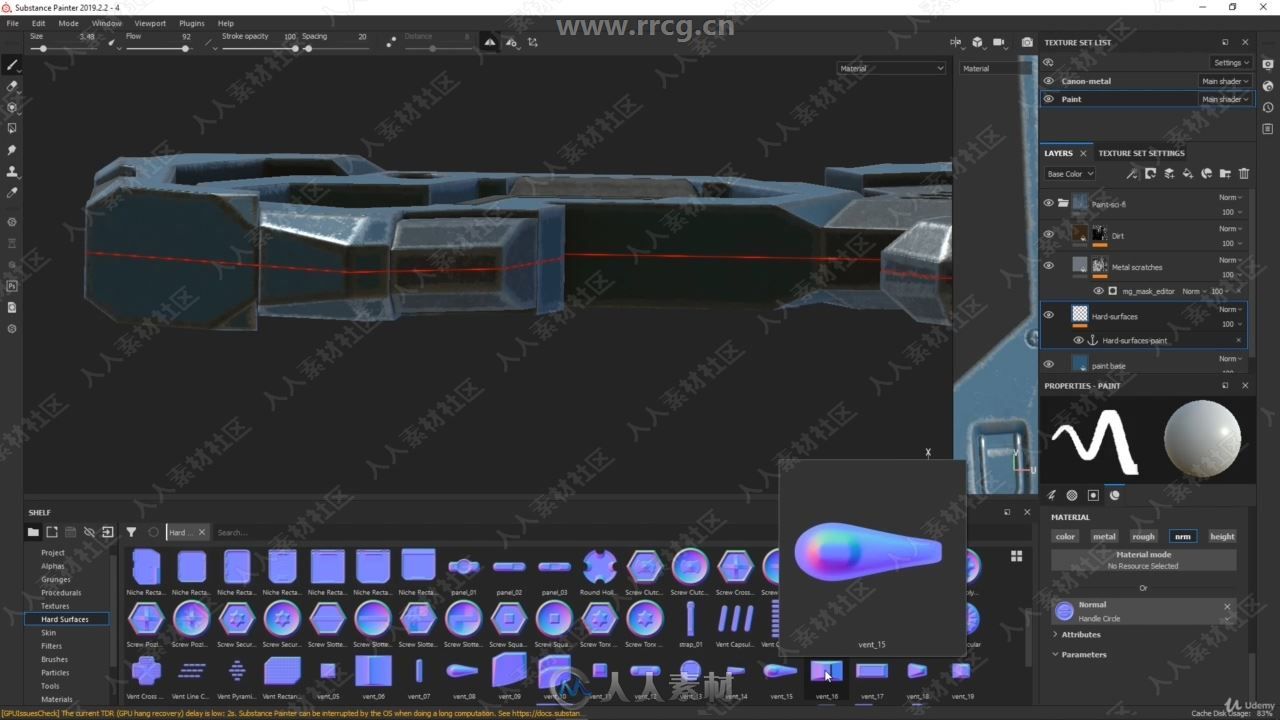Open the Material viewport channel dropdown
Image resolution: width=1280 pixels, height=720 pixels.
[x=891, y=68]
